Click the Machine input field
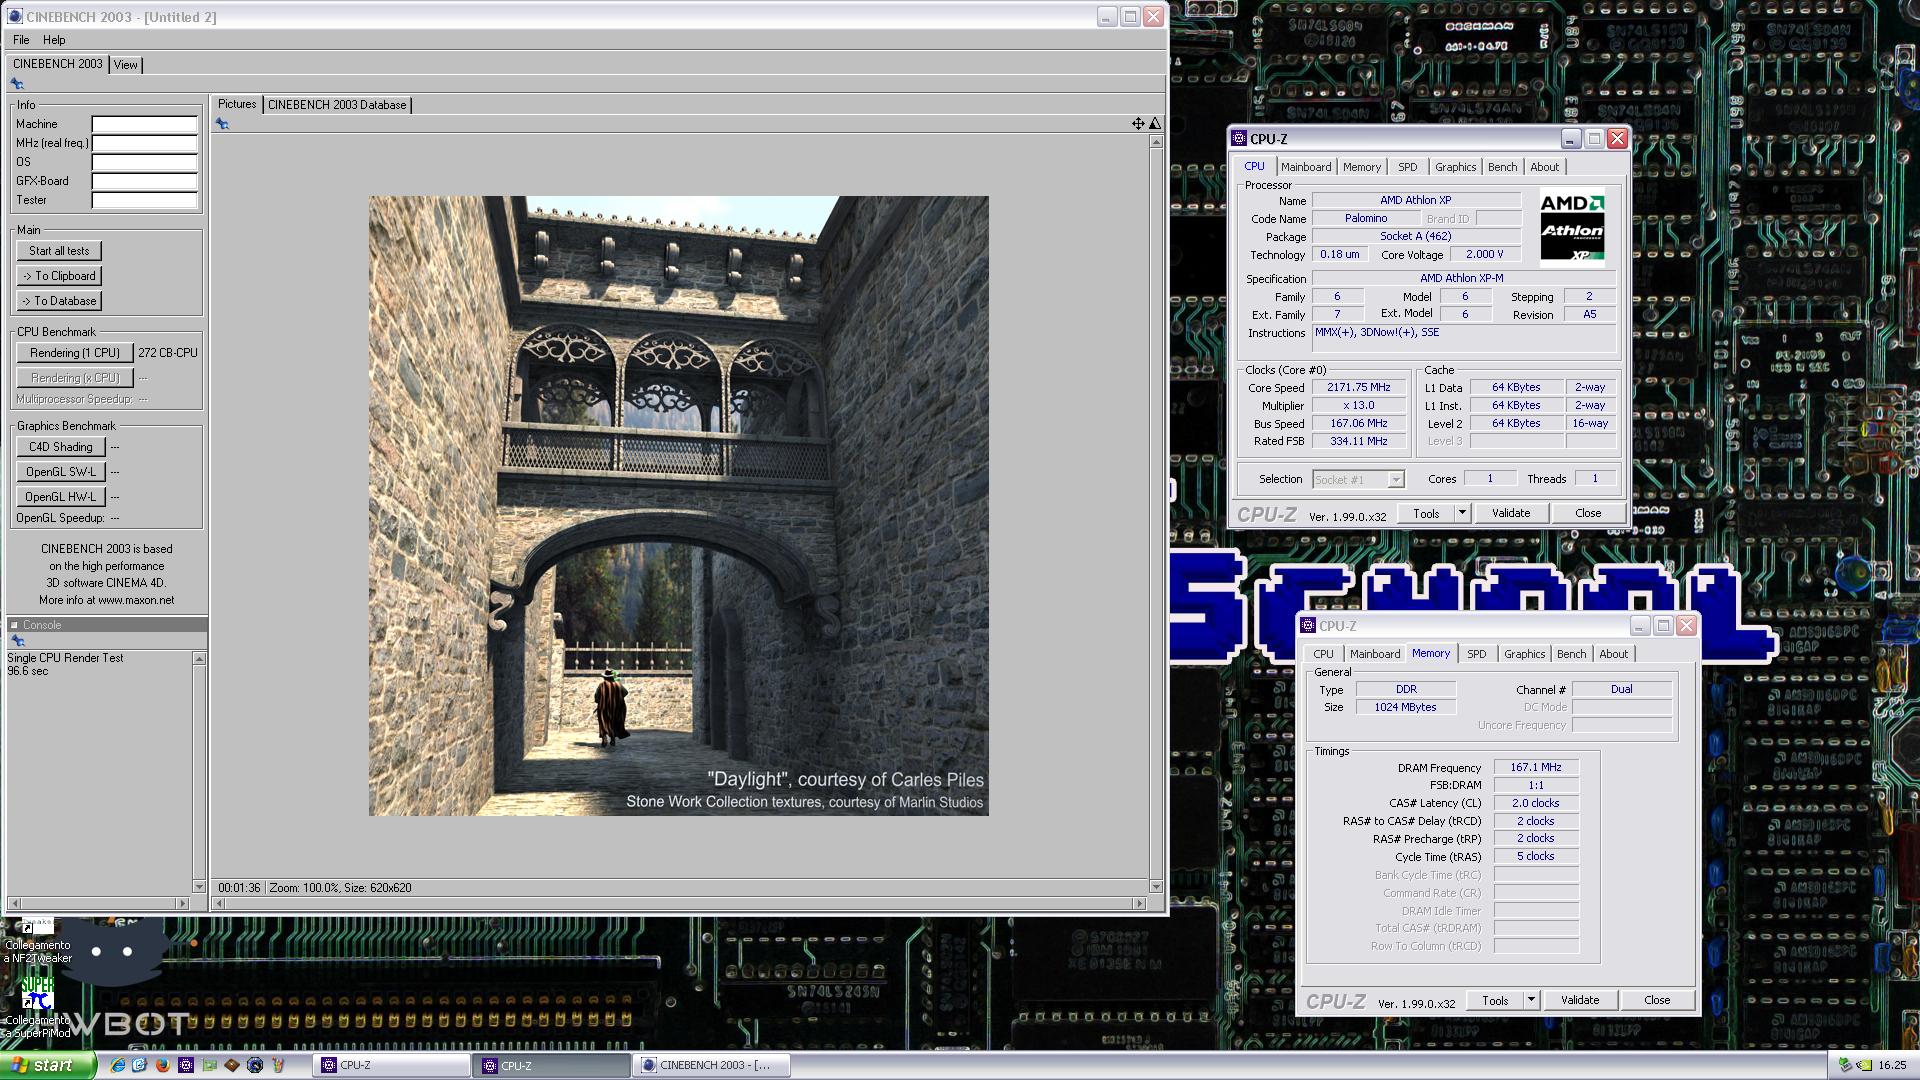Viewport: 1920px width, 1080px height. [145, 124]
